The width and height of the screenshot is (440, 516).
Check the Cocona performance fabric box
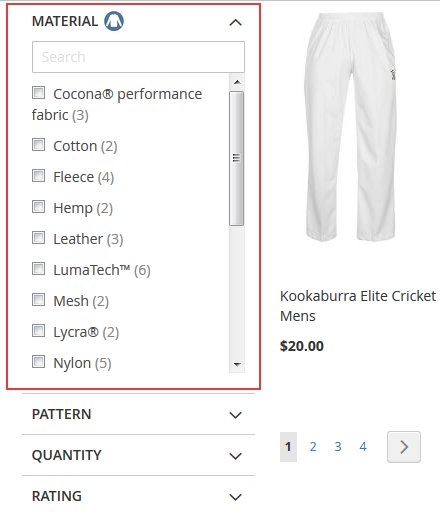click(x=38, y=93)
